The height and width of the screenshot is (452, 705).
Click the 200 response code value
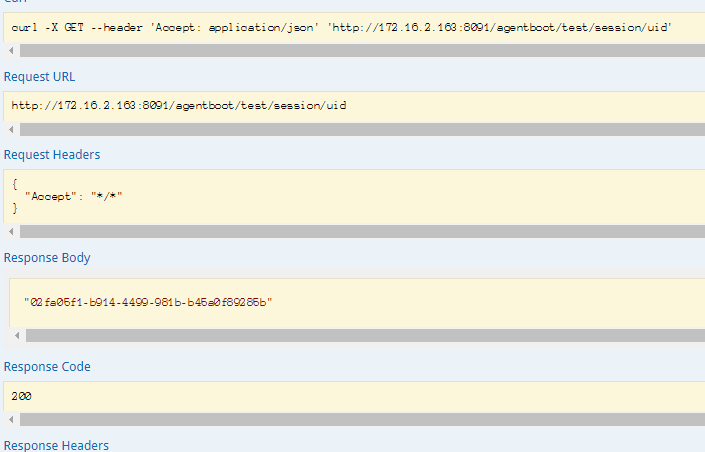[x=21, y=396]
